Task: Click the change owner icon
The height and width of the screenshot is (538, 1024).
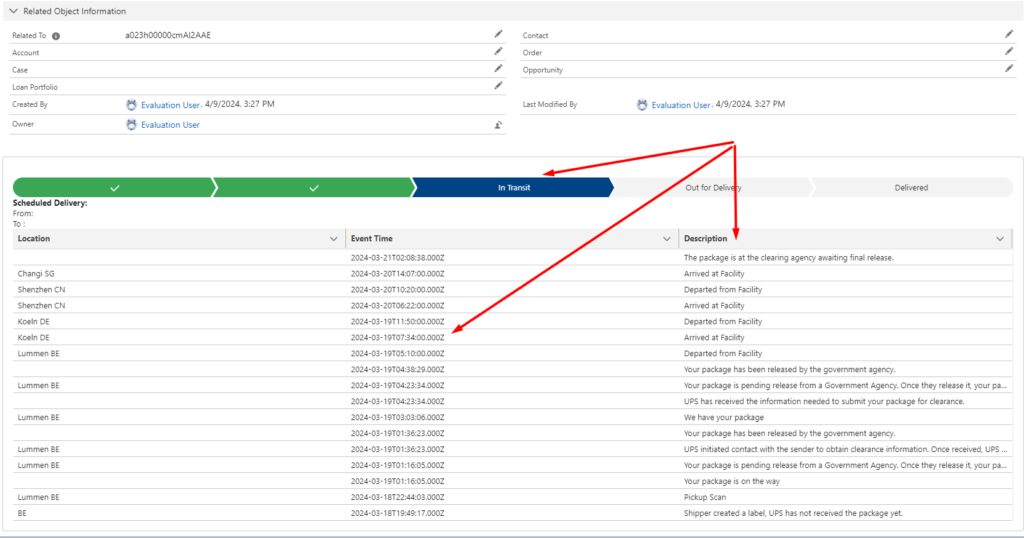Action: tap(498, 125)
